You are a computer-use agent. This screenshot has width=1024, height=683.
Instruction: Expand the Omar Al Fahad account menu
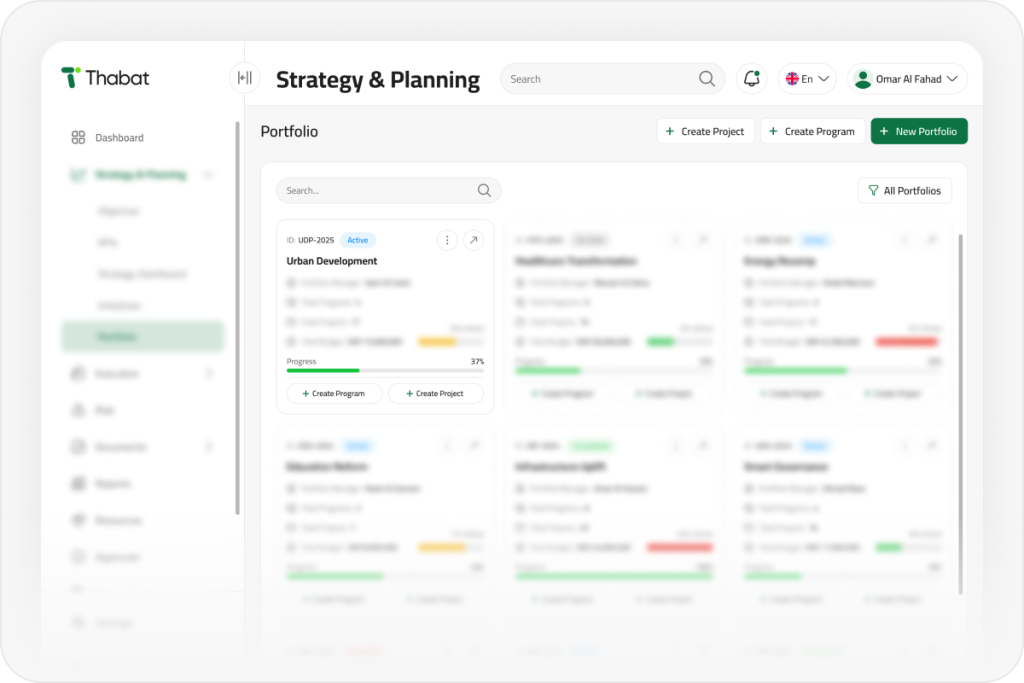(907, 79)
